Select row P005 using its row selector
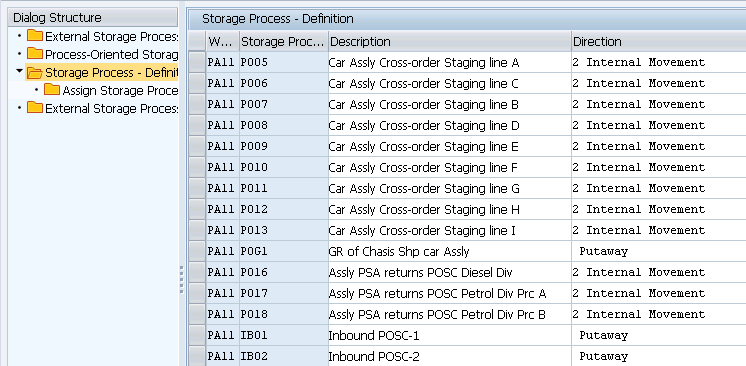Screen dimensions: 746x366 pyautogui.click(x=197, y=62)
